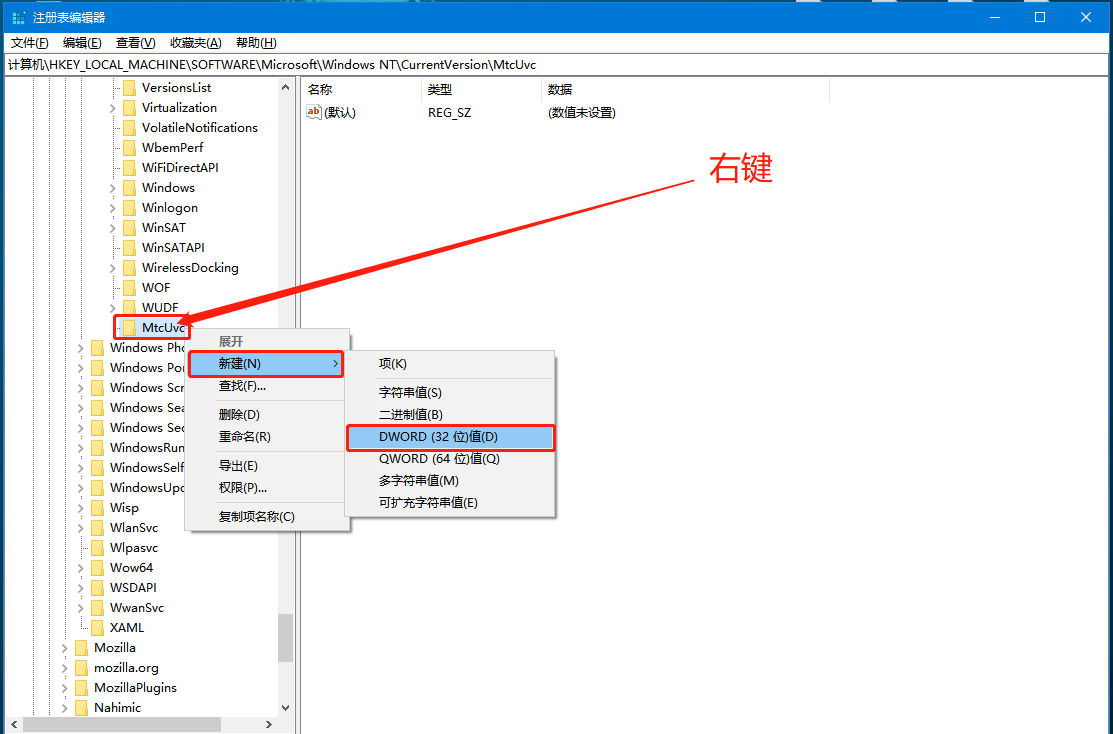Select 字符串值(S) in the submenu

[x=449, y=392]
